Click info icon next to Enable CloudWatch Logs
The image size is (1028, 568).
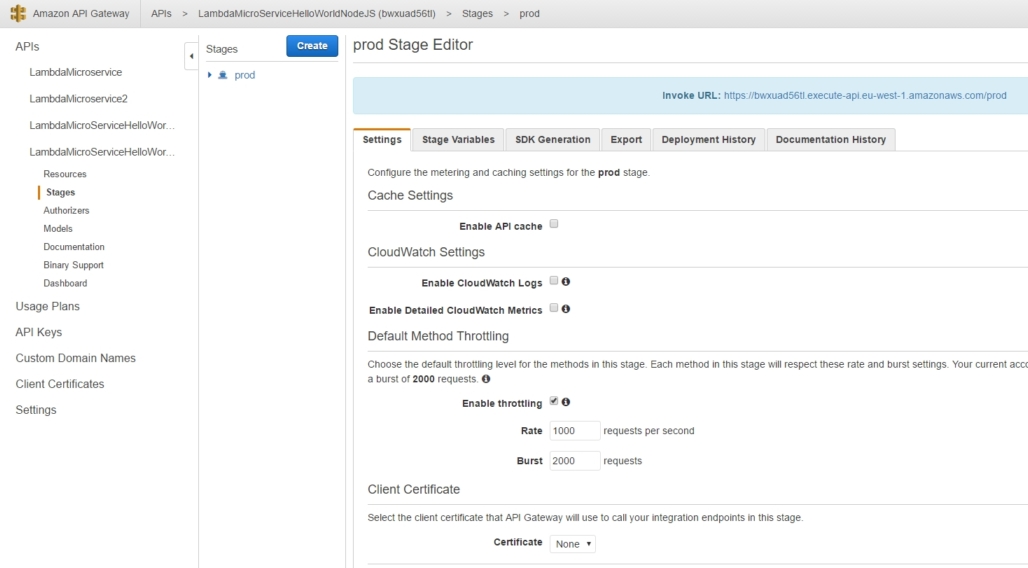(x=566, y=281)
